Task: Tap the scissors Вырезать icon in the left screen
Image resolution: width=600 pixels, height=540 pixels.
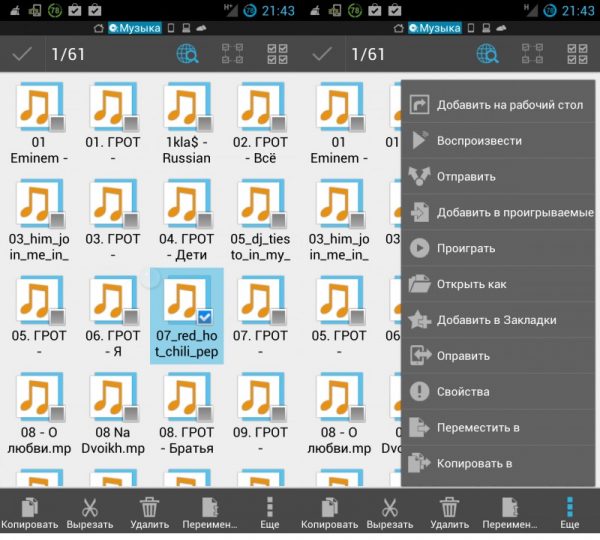Action: coord(88,509)
